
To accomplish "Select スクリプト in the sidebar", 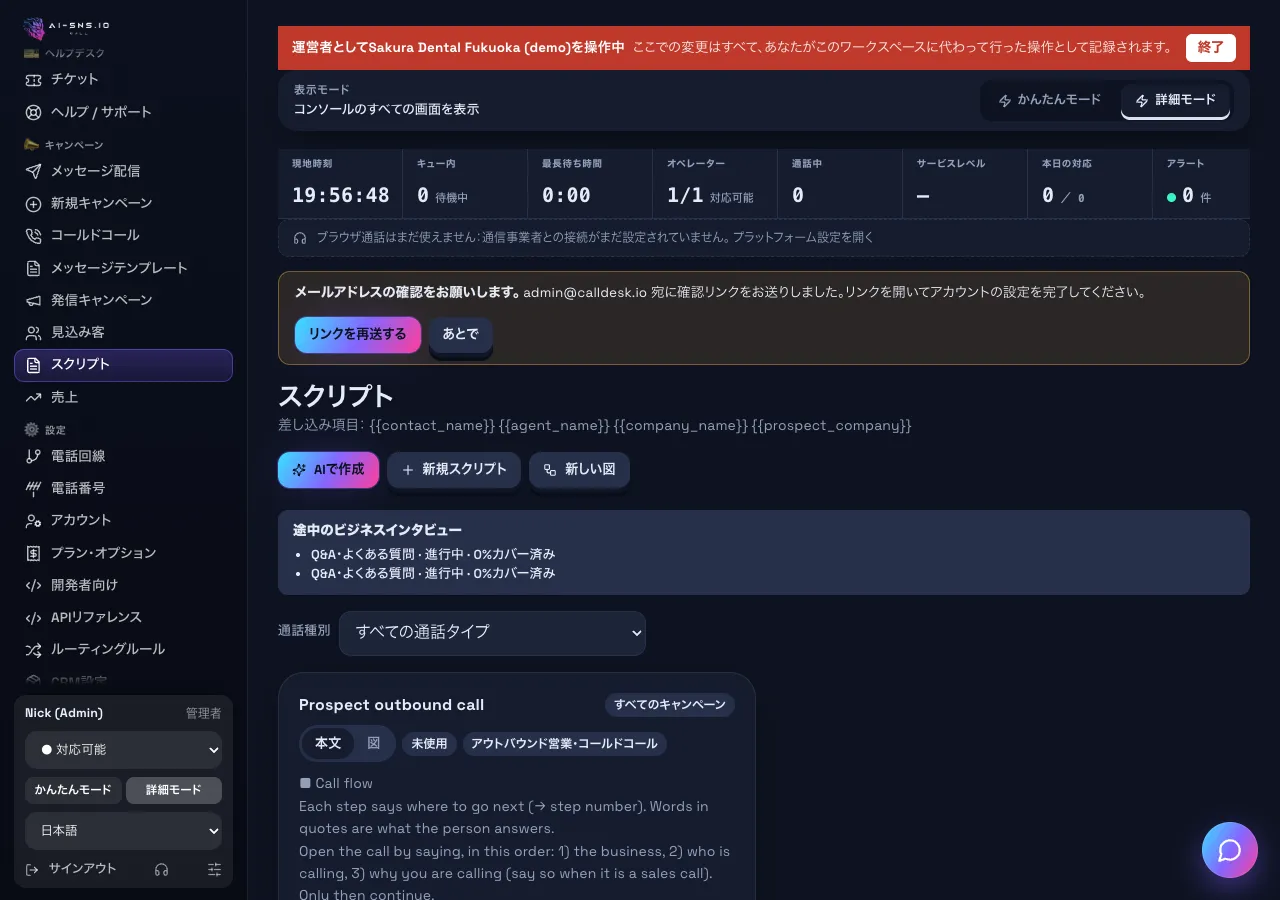I will [x=124, y=365].
